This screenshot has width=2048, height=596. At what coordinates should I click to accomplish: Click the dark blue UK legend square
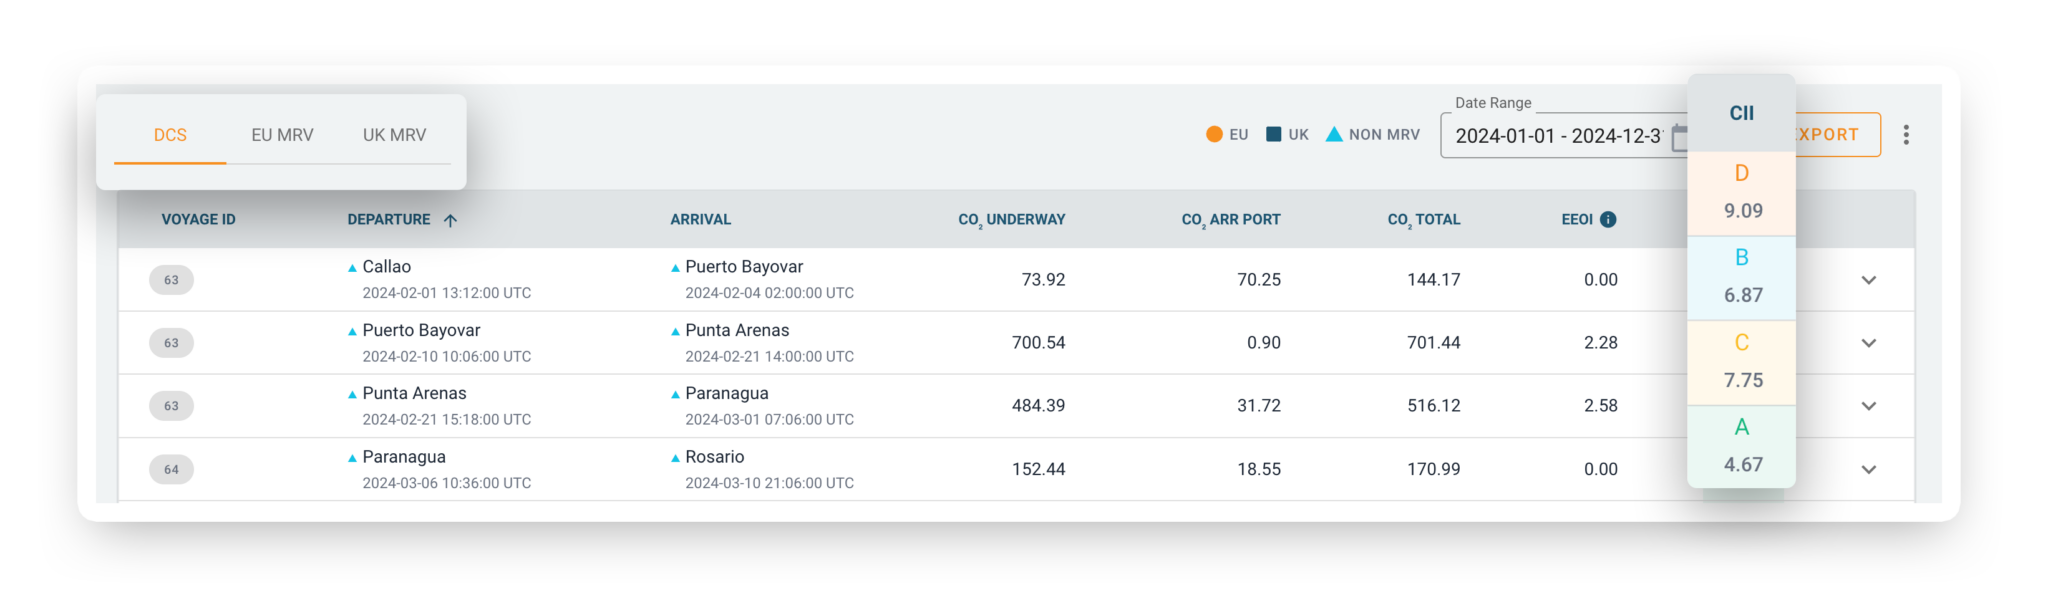click(1273, 134)
